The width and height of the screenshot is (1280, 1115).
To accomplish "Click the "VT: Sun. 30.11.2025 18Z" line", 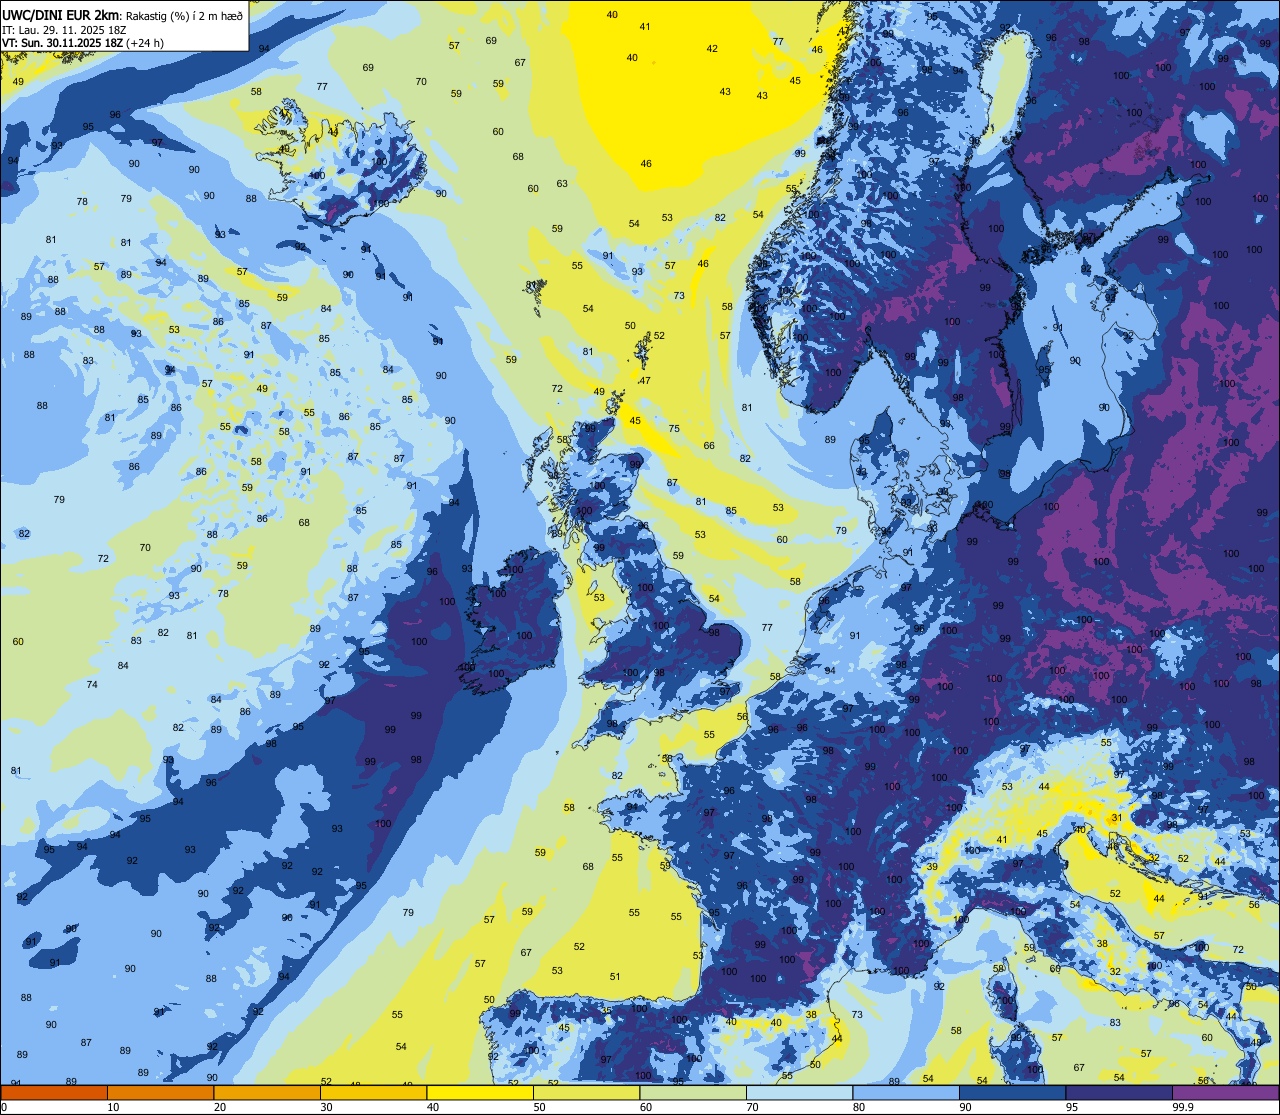I will click(62, 43).
